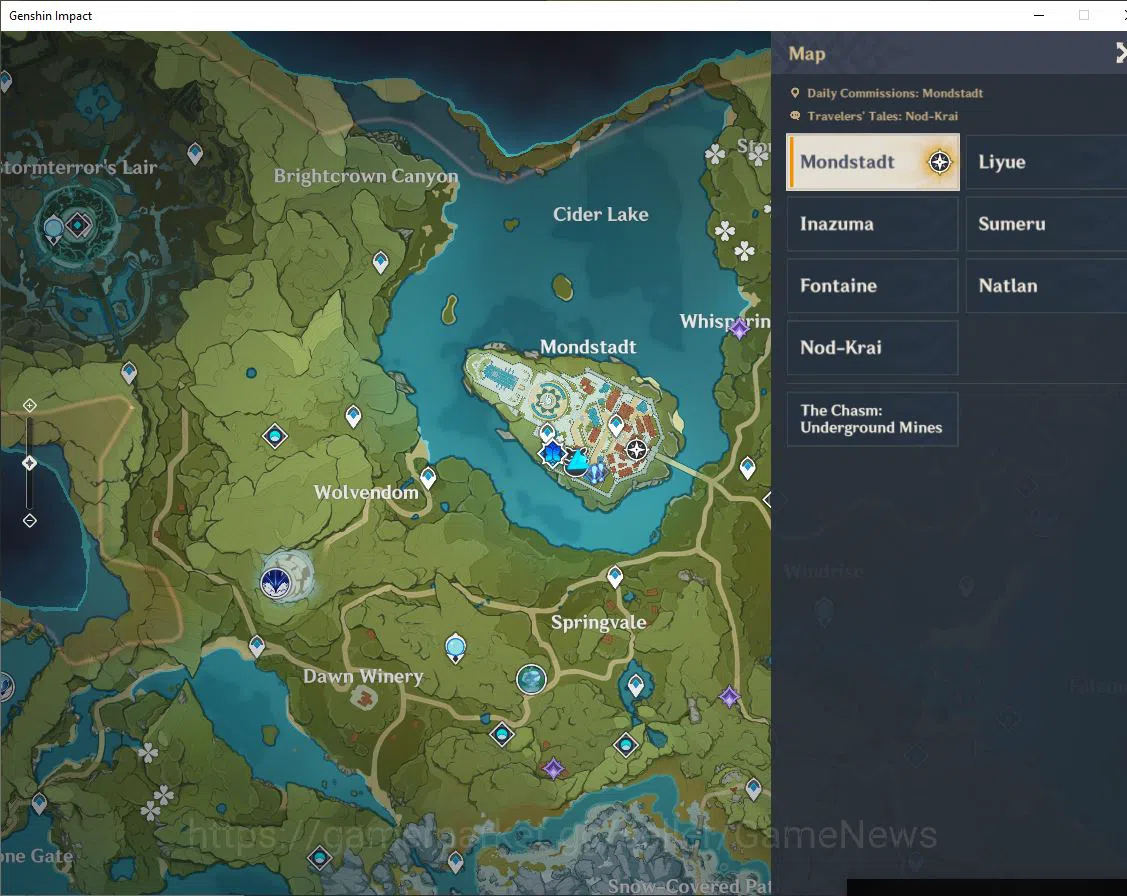Click the Map panel title
The image size is (1127, 896).
click(806, 54)
